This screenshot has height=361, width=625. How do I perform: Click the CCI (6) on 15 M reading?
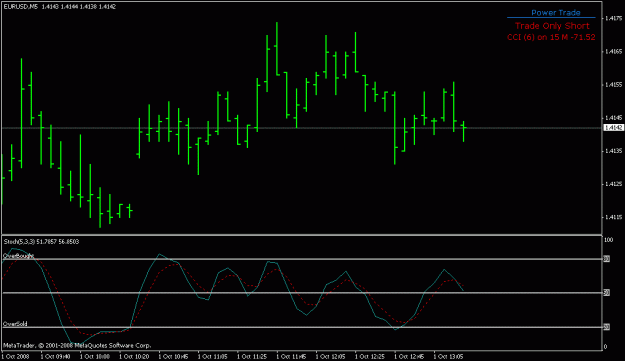551,37
